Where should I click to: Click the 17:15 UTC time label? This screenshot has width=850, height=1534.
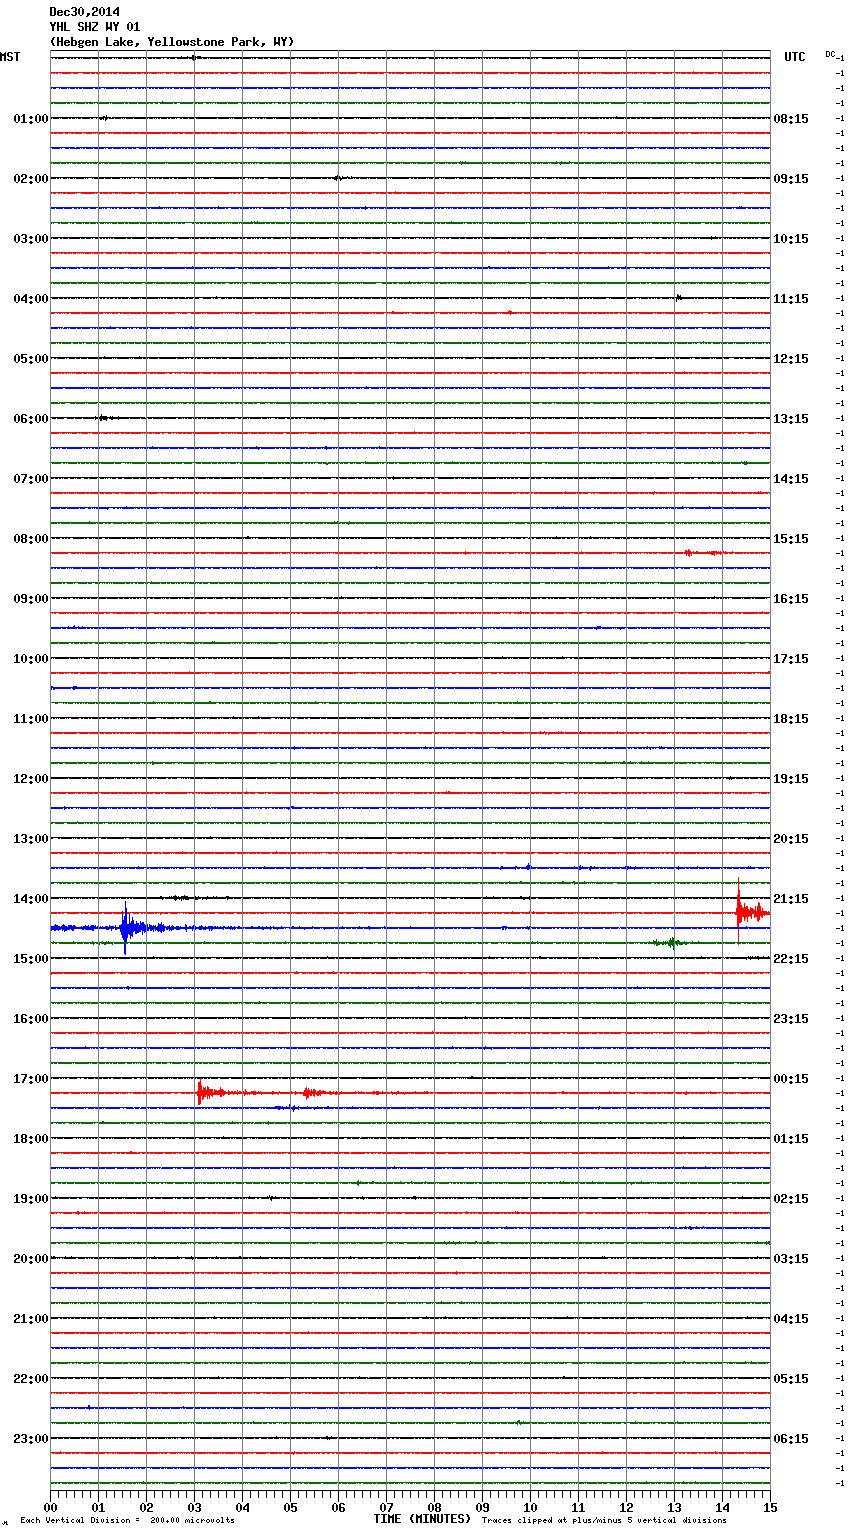coord(791,659)
